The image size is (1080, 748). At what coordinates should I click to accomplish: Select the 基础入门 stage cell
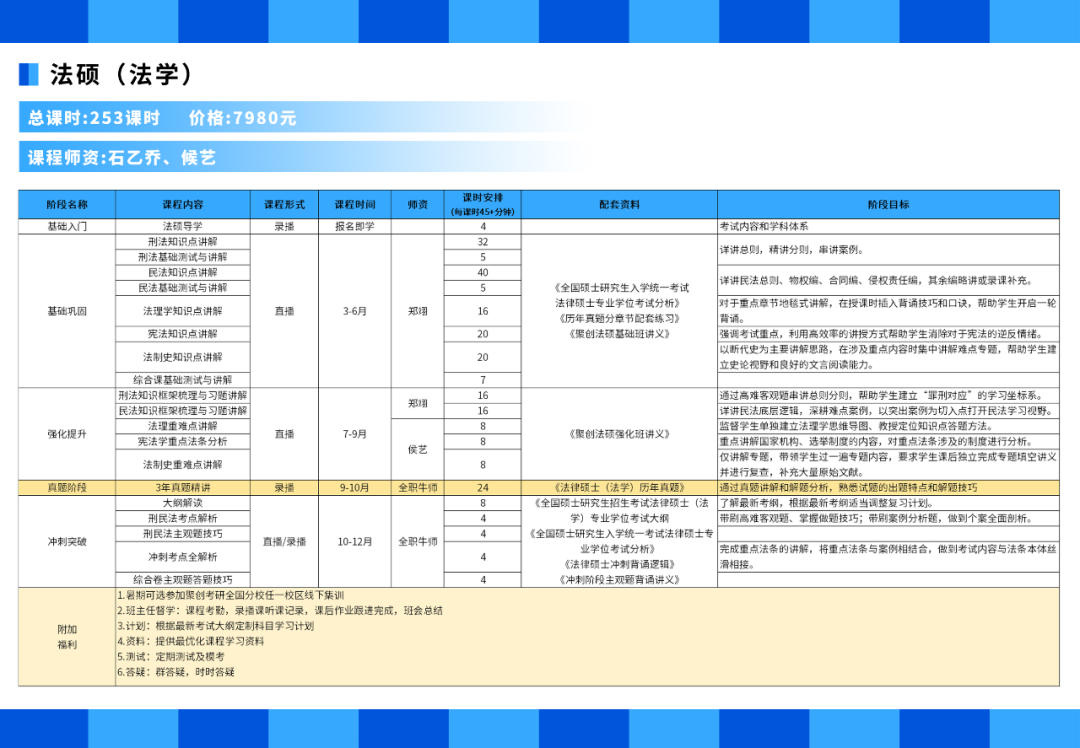coord(67,227)
